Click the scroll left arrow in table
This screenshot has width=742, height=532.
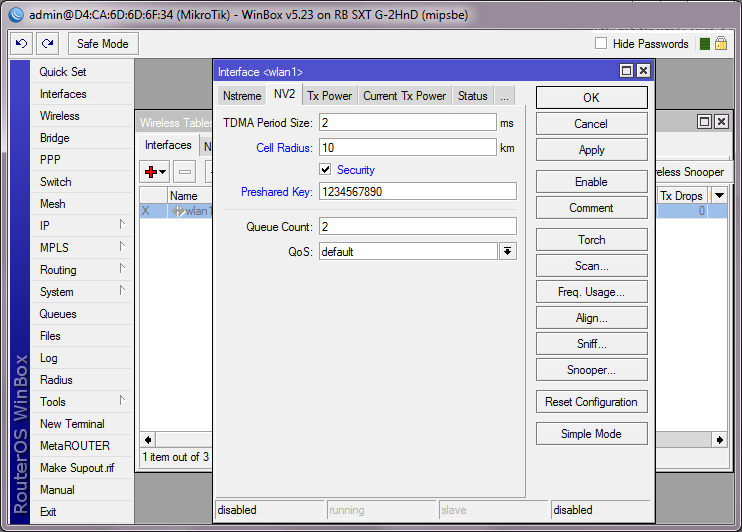(148, 439)
